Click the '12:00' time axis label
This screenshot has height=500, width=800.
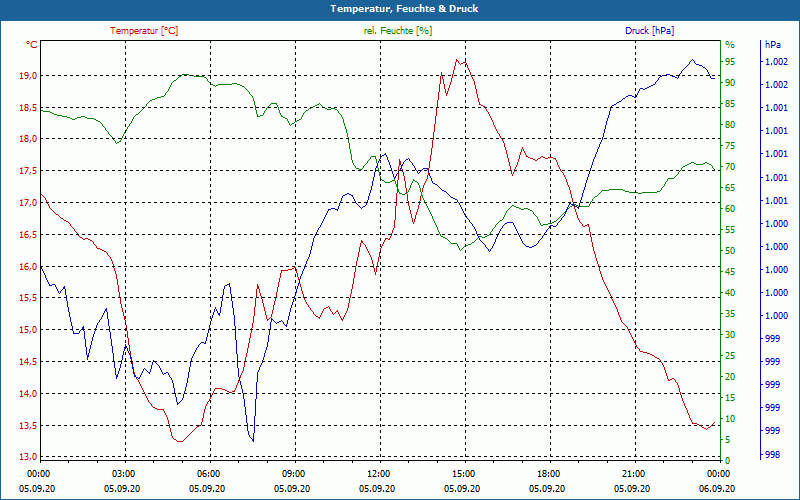(377, 474)
